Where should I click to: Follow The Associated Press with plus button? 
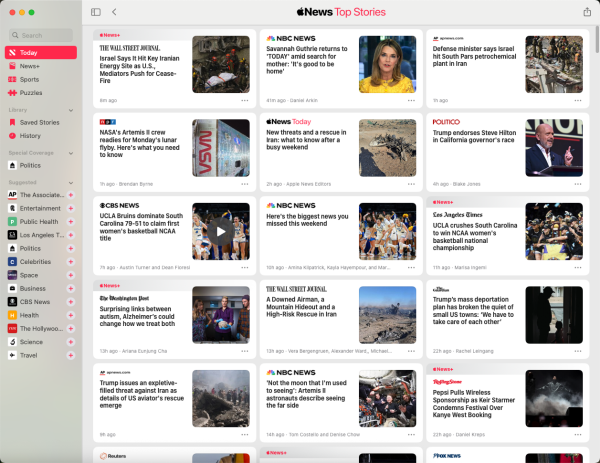click(x=71, y=195)
